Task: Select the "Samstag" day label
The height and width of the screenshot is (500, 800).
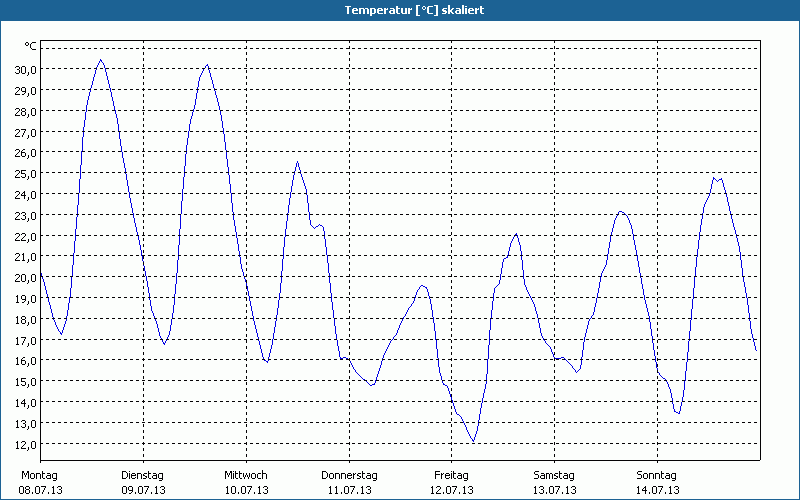Action: click(x=554, y=475)
